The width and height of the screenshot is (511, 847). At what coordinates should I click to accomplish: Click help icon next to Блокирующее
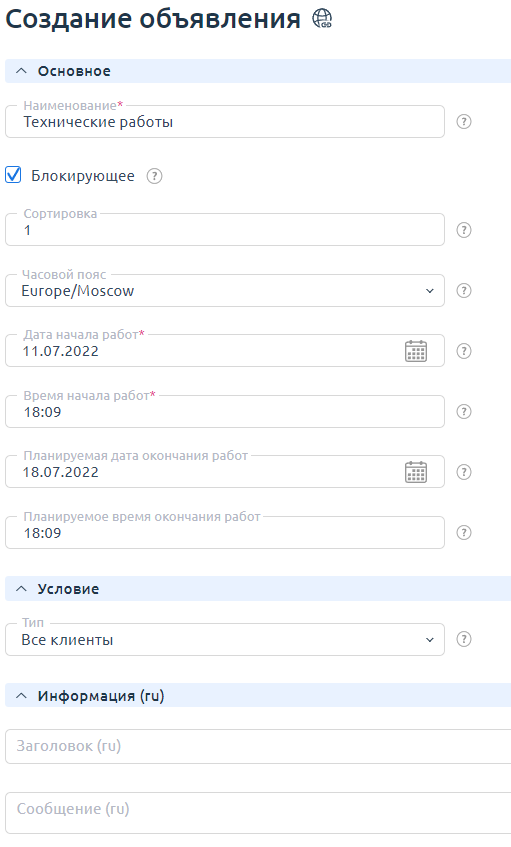154,176
